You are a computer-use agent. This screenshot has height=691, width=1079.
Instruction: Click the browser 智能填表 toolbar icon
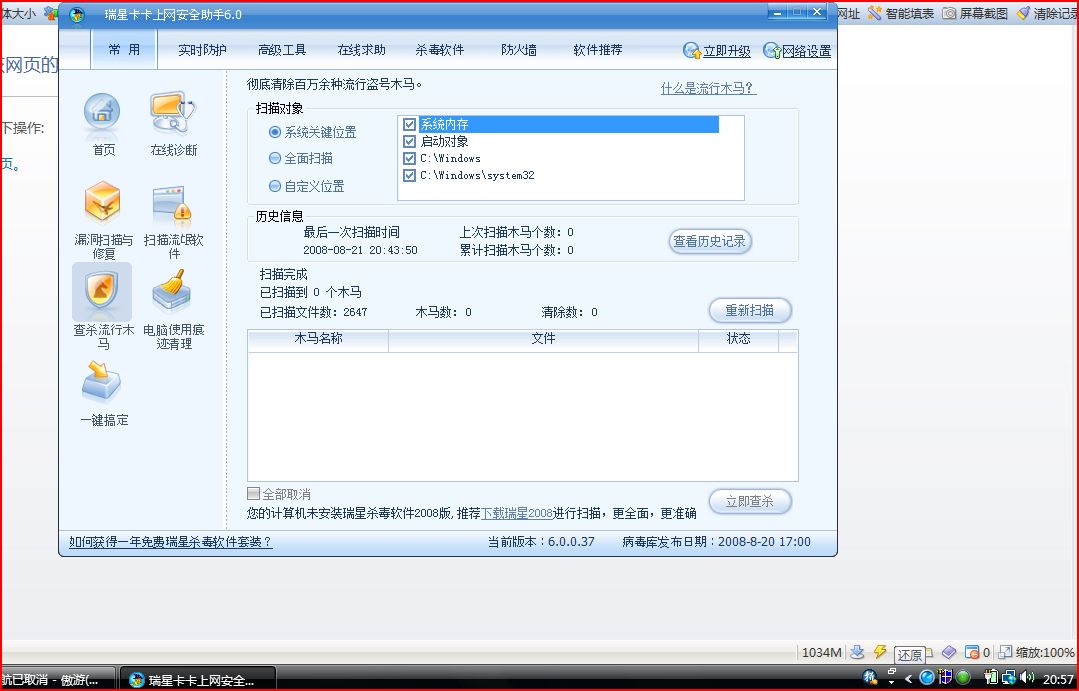[874, 12]
